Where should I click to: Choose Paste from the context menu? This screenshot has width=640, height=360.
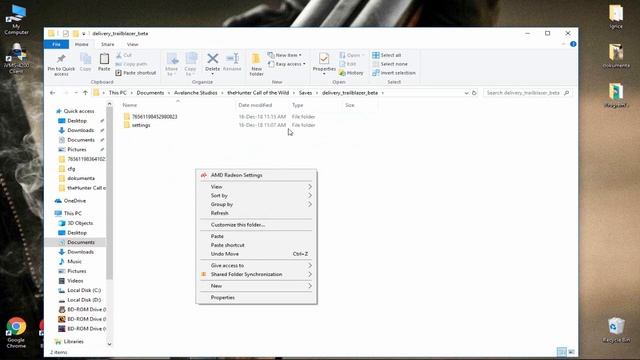click(256, 236)
